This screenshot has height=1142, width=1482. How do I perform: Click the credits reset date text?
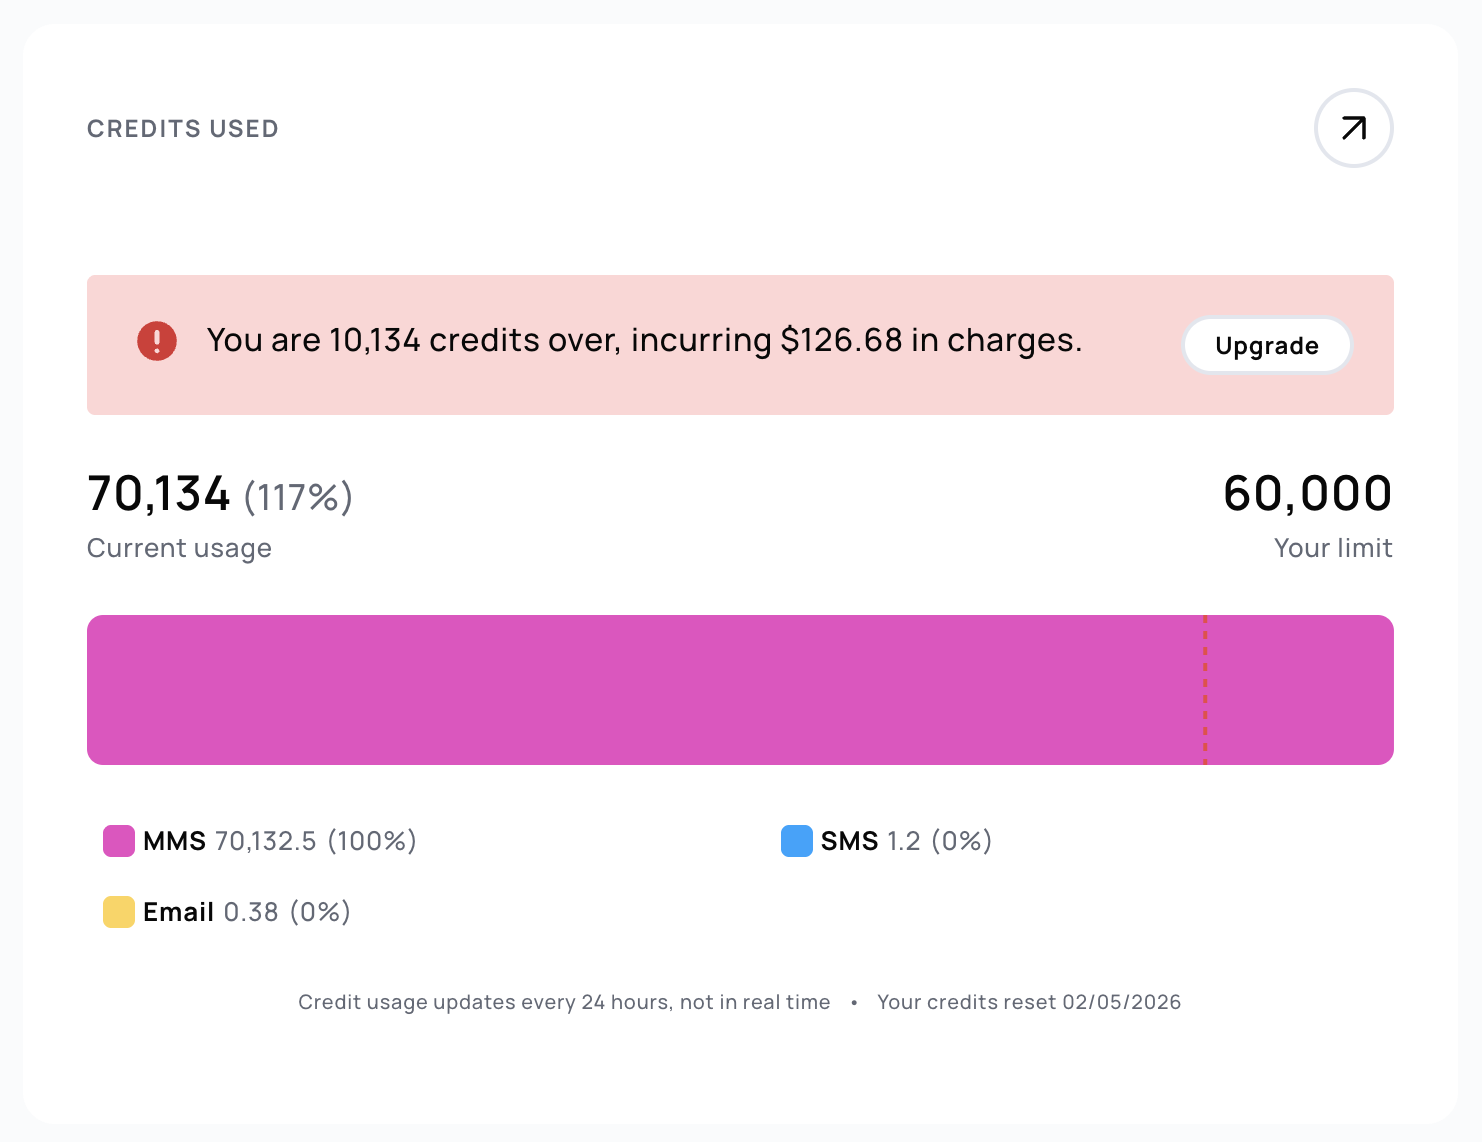1029,1002
